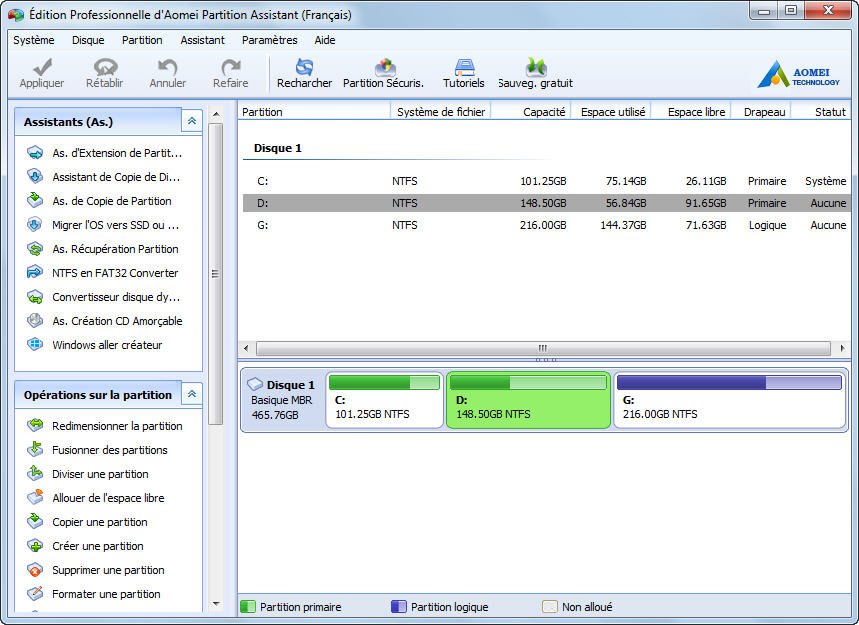Click the Disque 1 group heading

click(x=278, y=148)
